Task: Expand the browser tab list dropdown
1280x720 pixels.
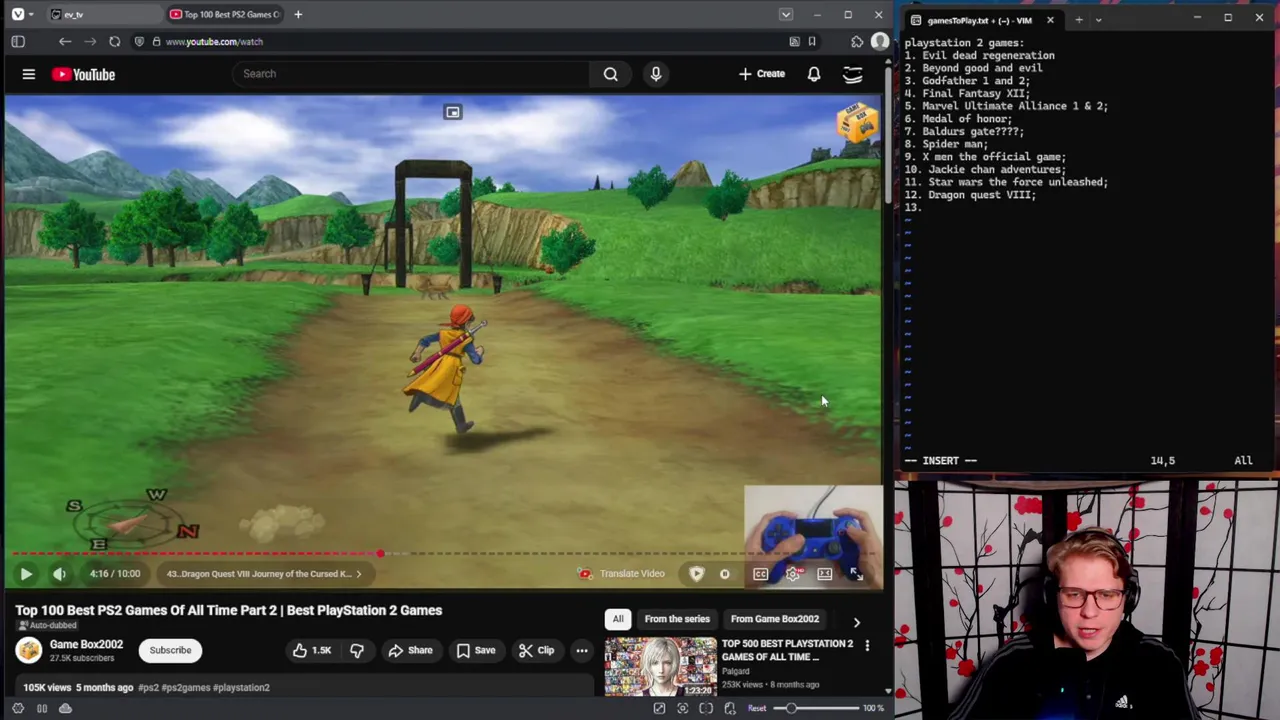Action: click(786, 14)
